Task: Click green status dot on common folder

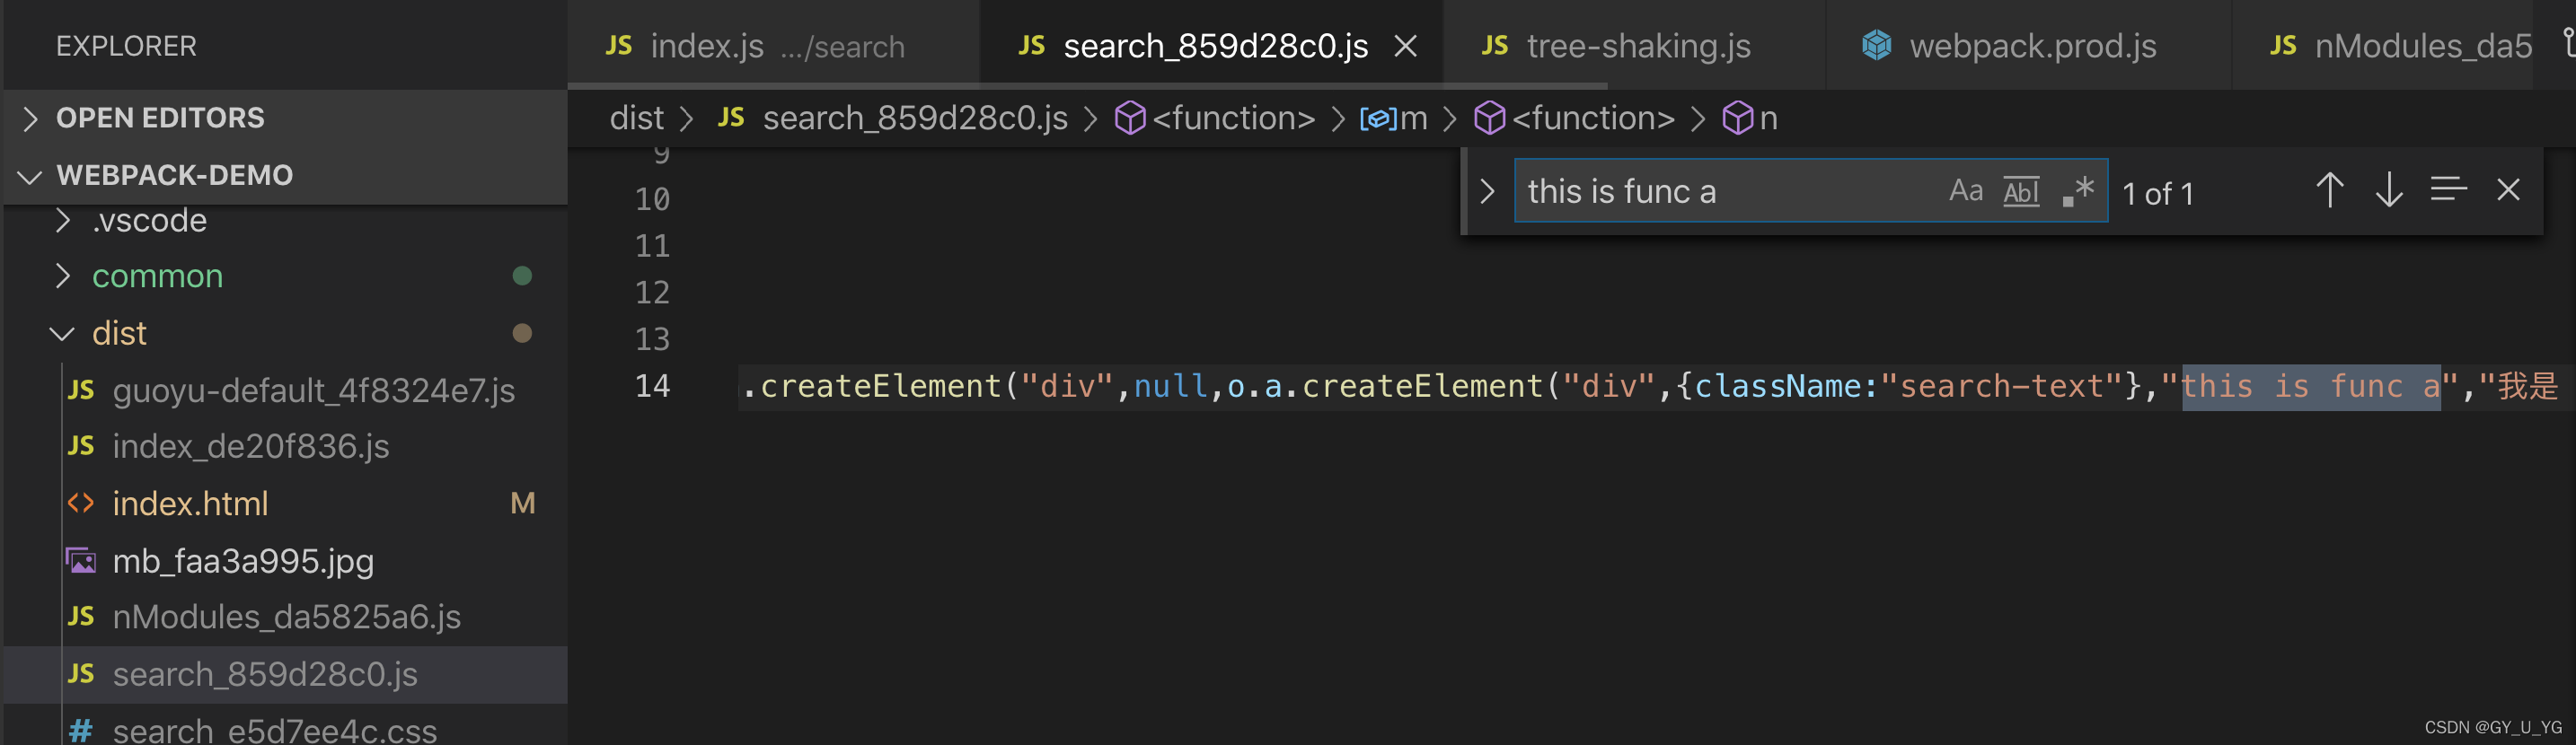Action: tap(522, 276)
